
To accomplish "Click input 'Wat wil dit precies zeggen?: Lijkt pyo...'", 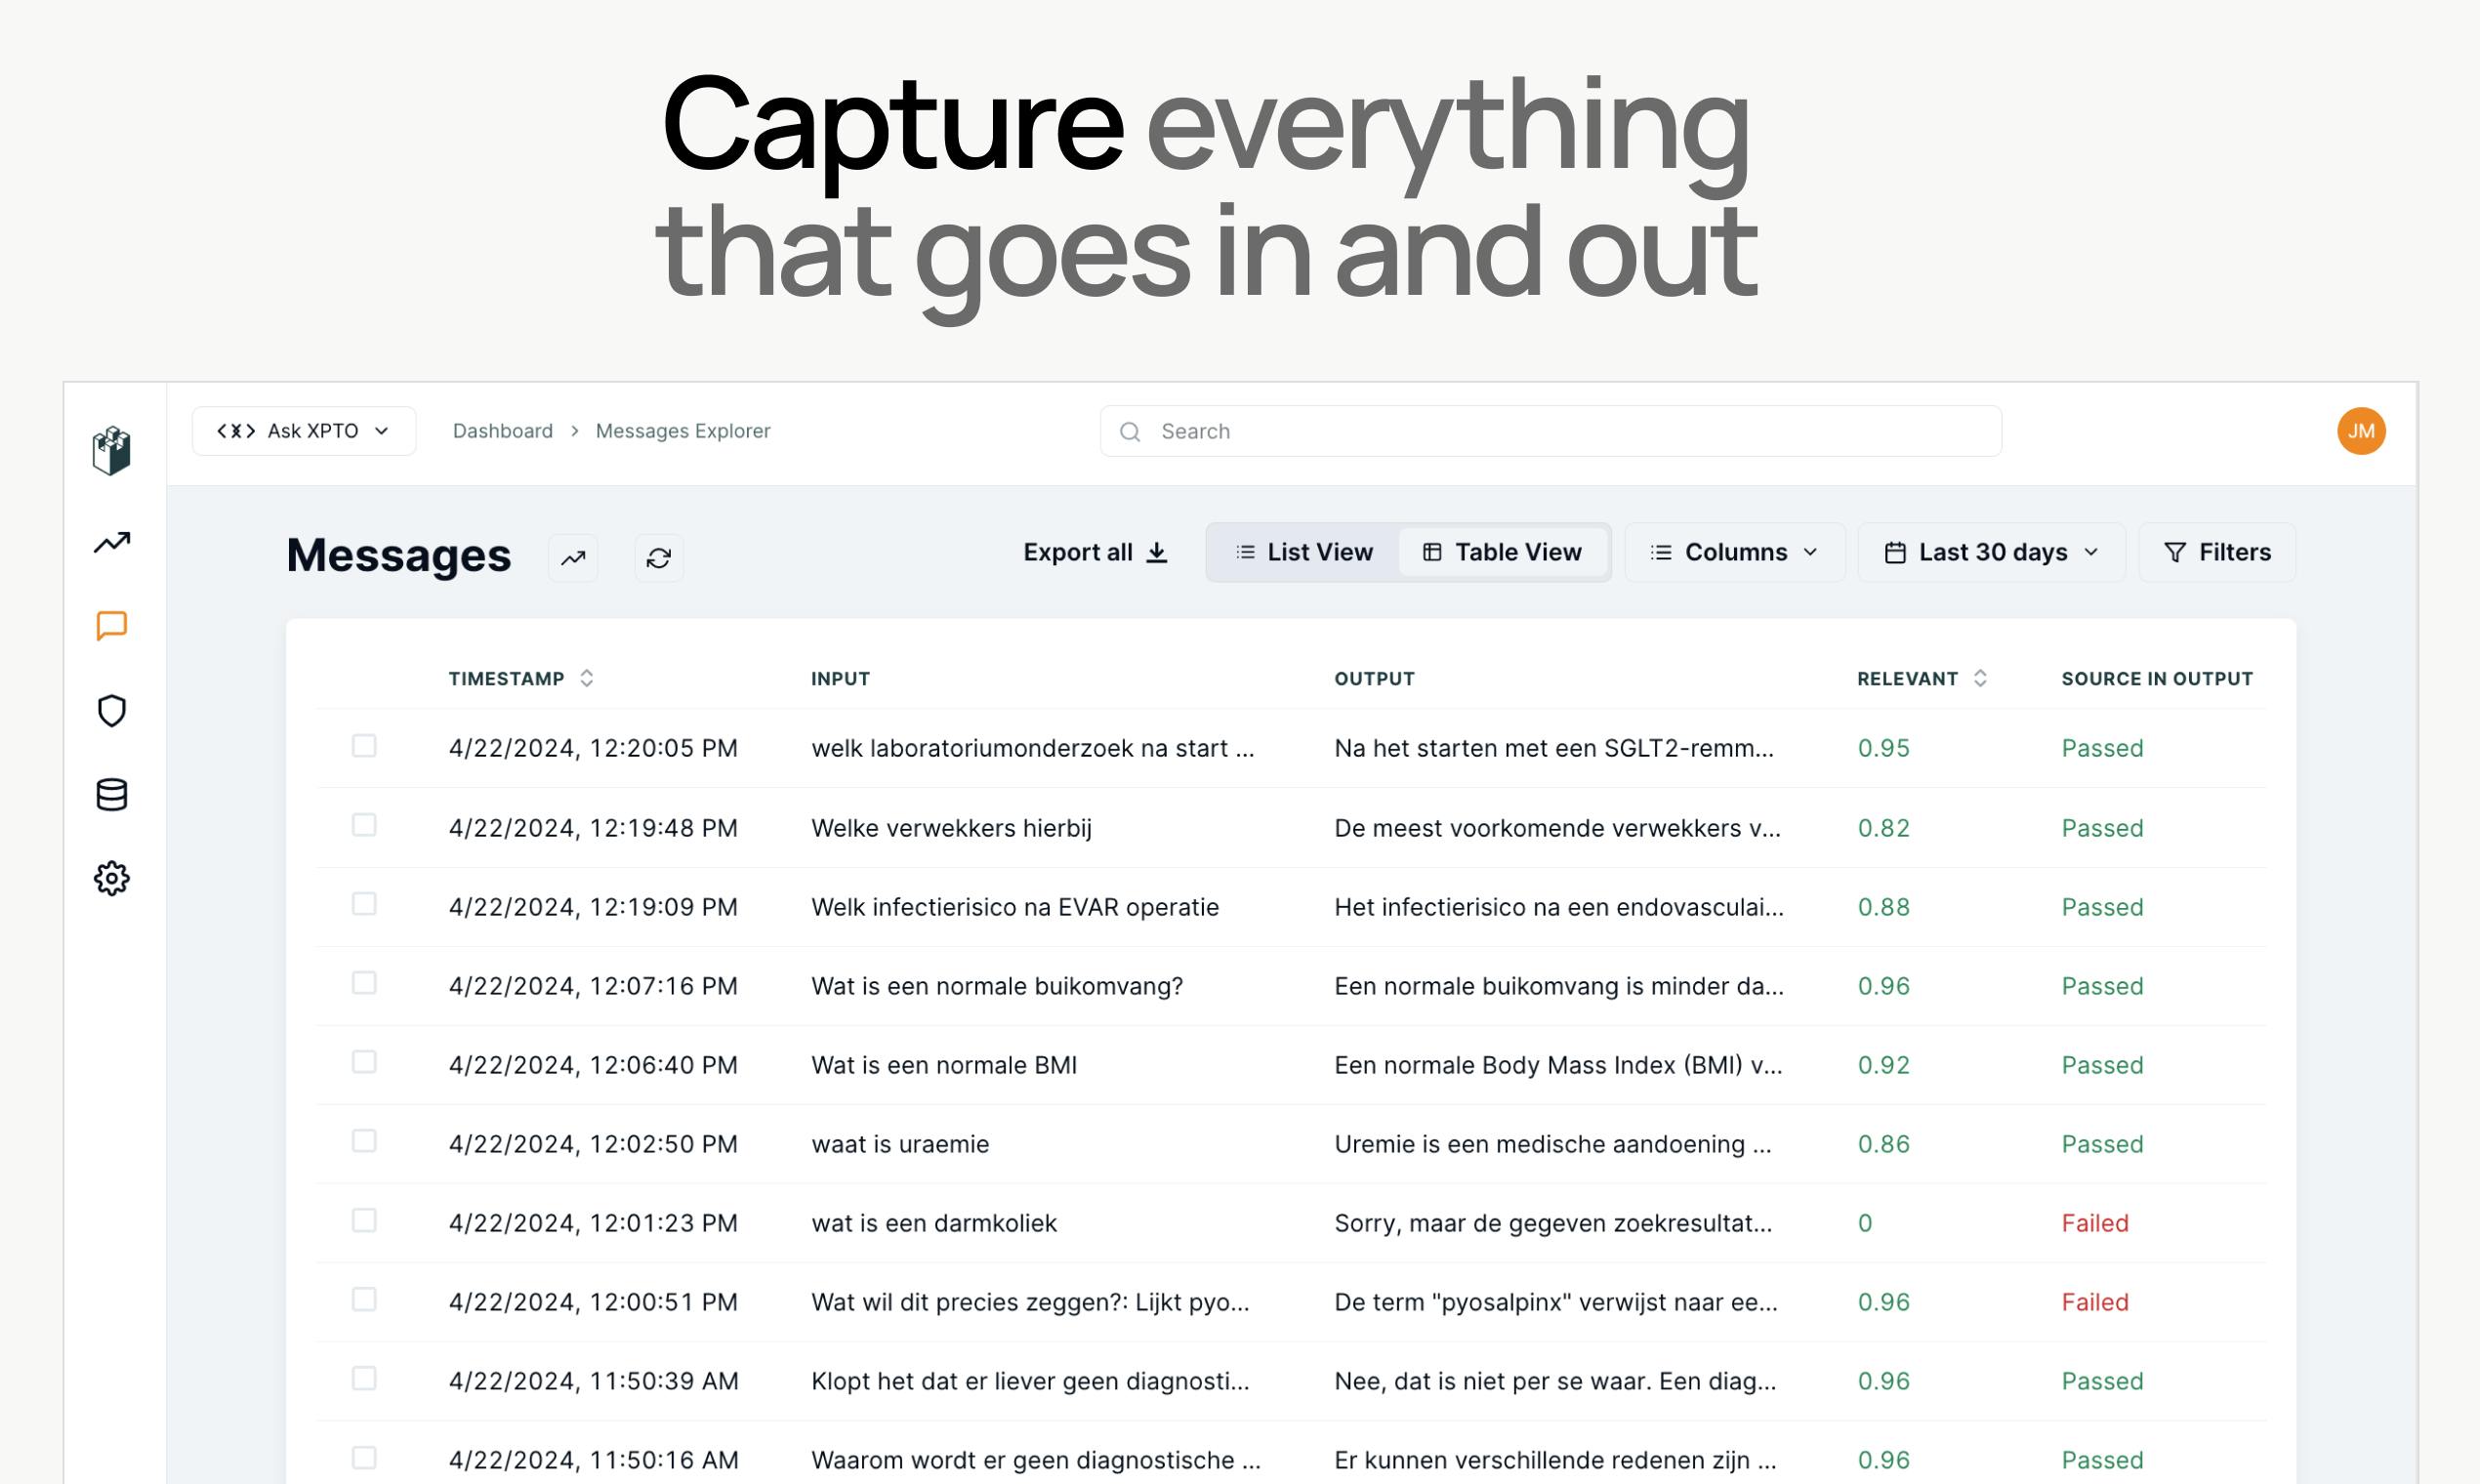I will (1030, 1302).
